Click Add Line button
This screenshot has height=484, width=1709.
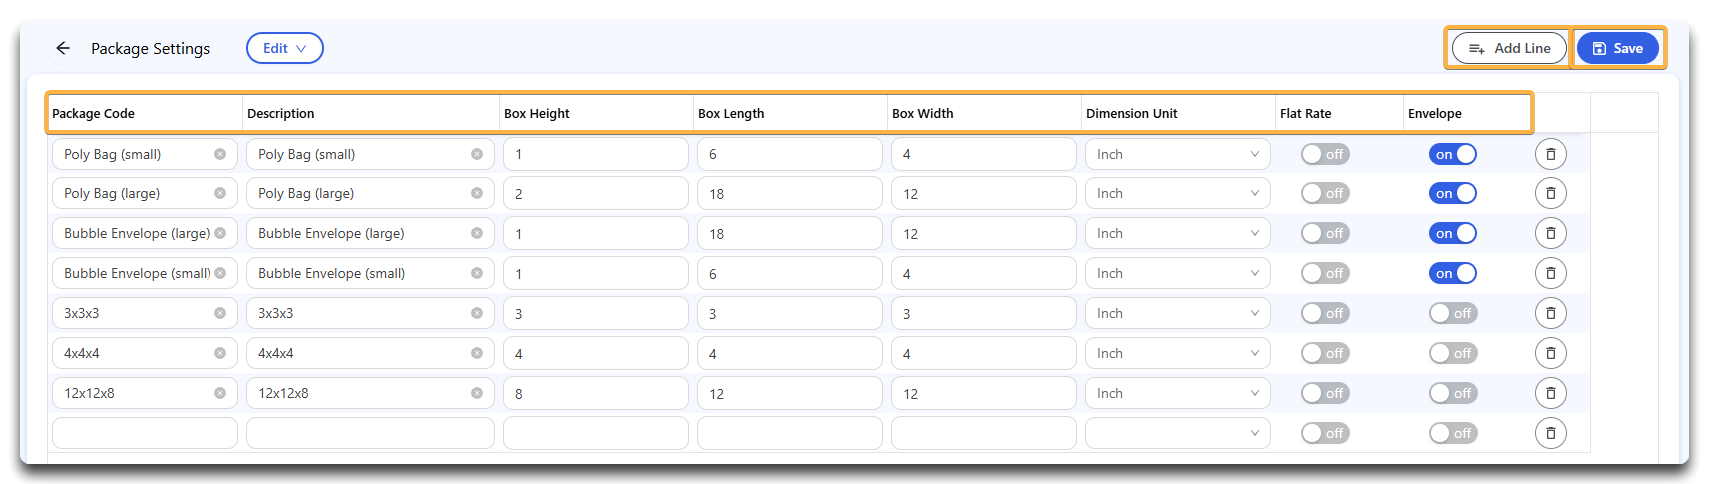1509,48
